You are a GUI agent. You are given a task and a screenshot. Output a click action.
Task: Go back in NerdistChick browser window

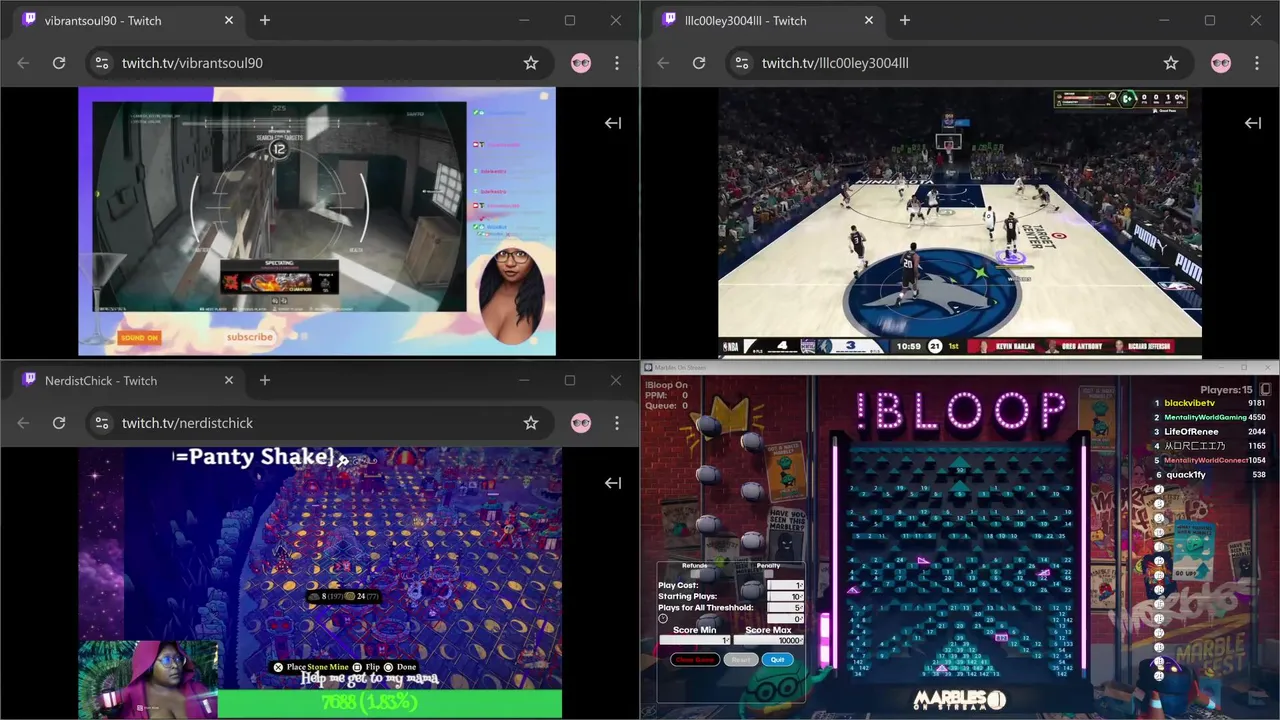click(23, 423)
